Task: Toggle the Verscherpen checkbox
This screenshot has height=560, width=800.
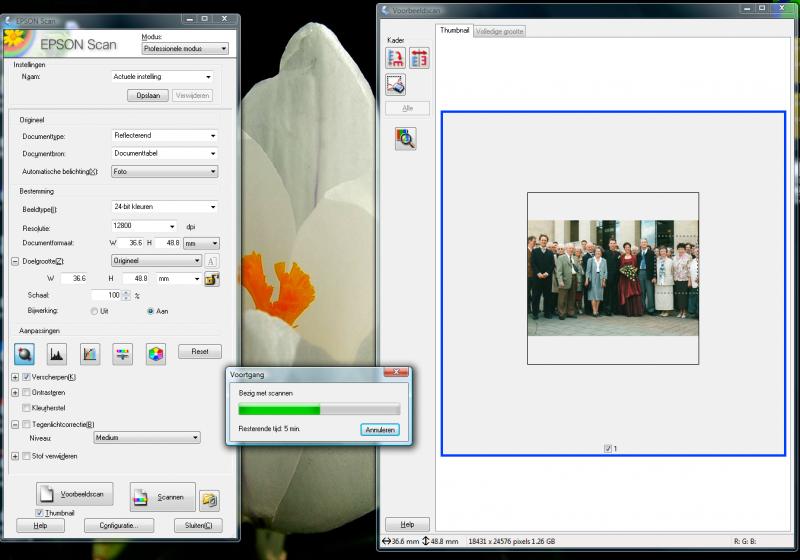Action: (26, 377)
